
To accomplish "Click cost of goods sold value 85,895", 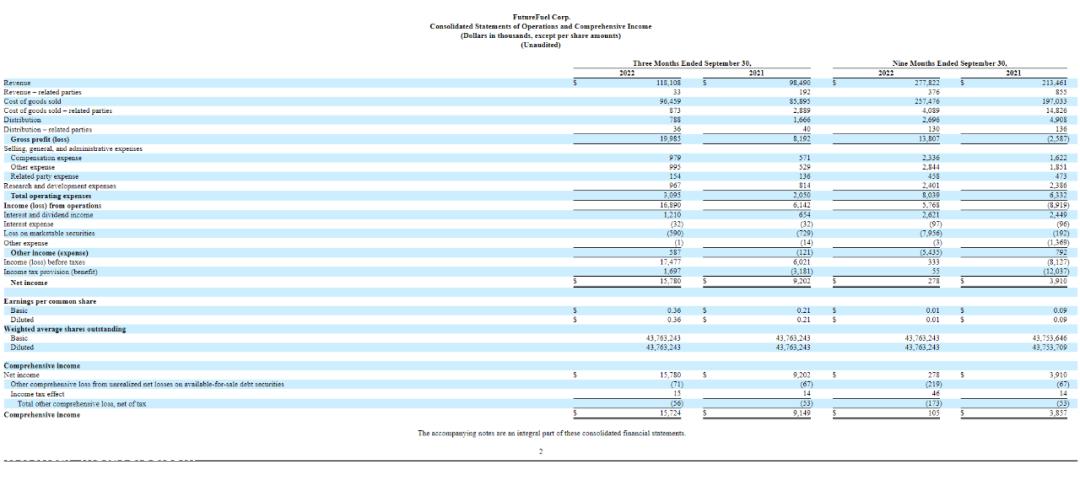I will (x=801, y=101).
